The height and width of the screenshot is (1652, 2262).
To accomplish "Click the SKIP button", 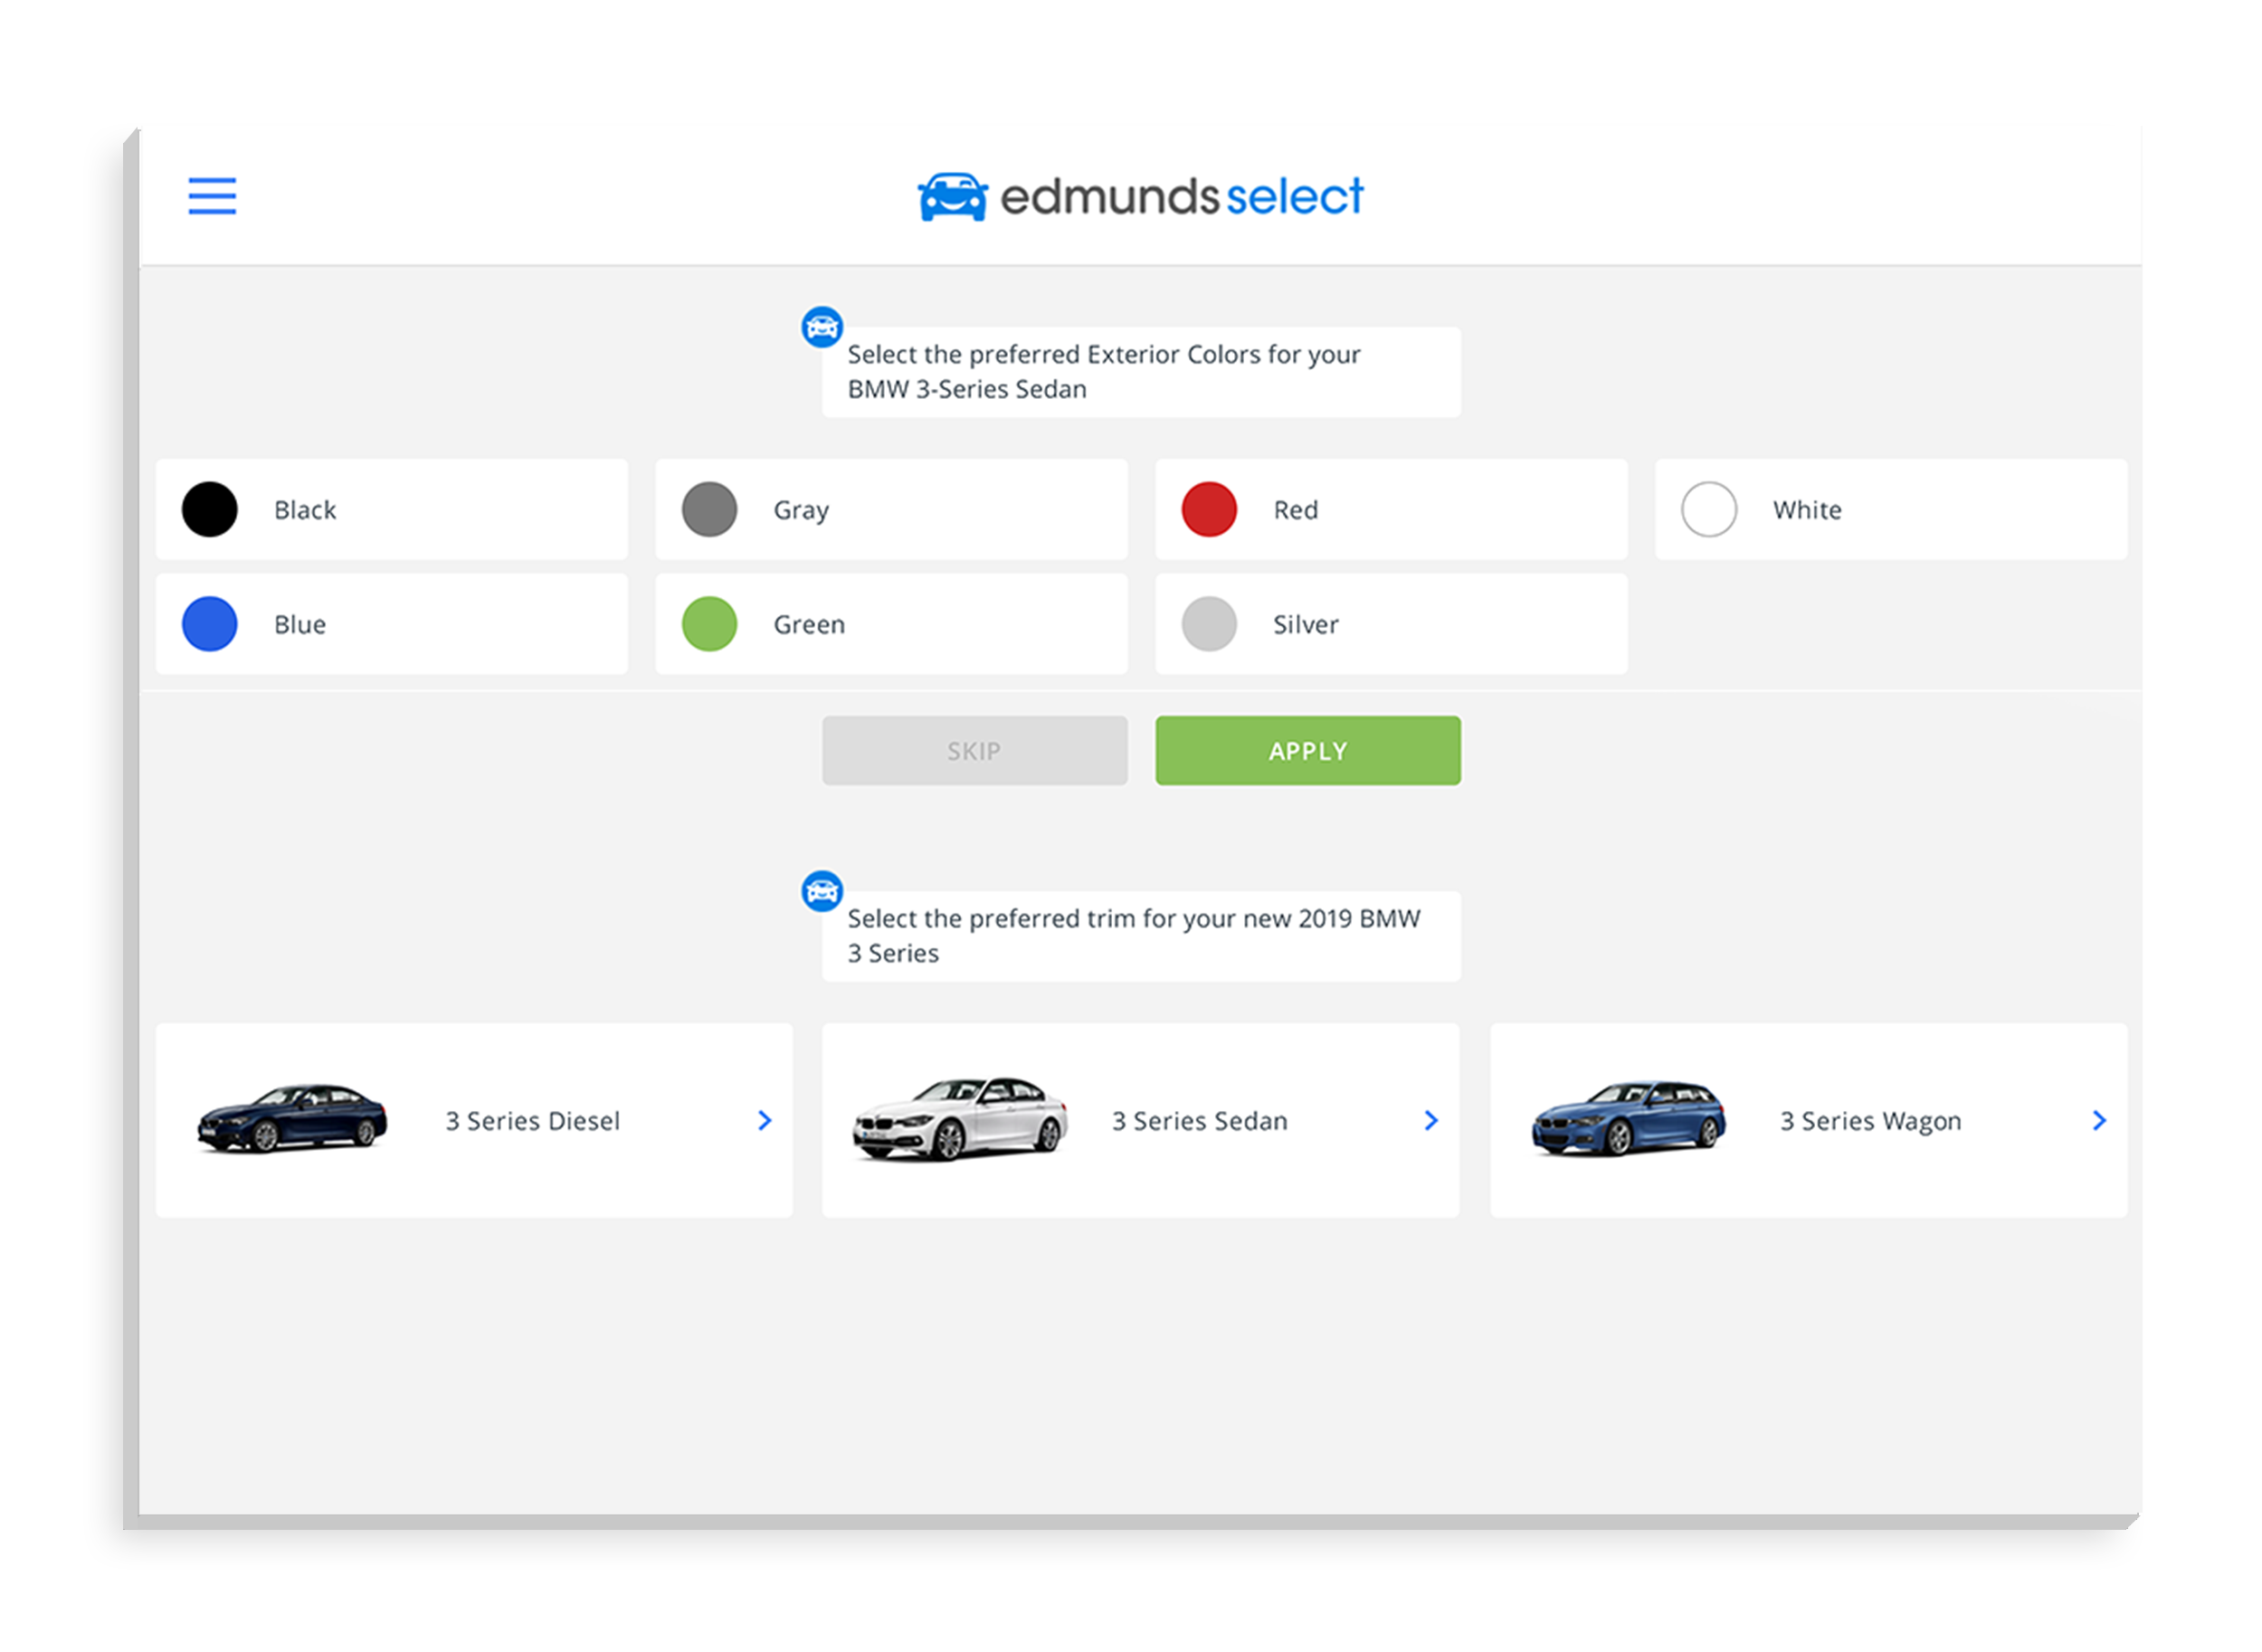I will (975, 750).
